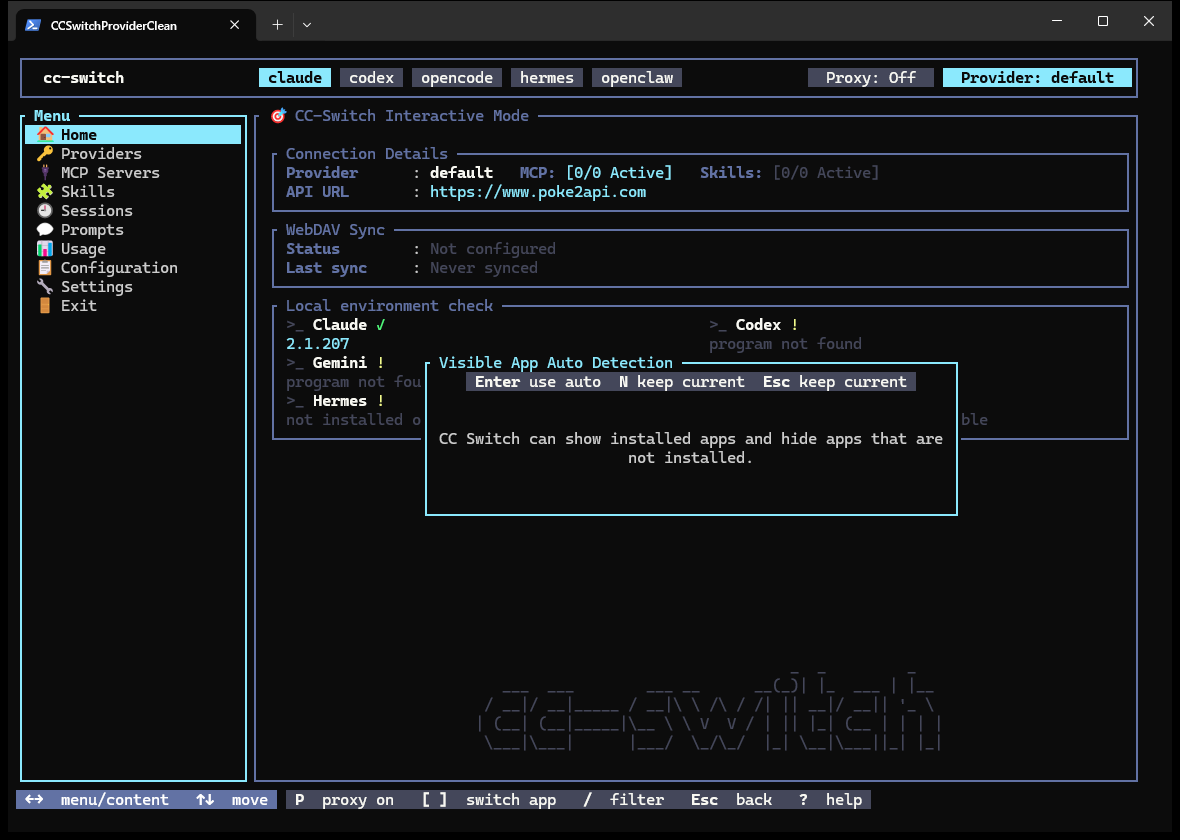
Task: Open MCP Servers in the Menu
Action: 133,172
